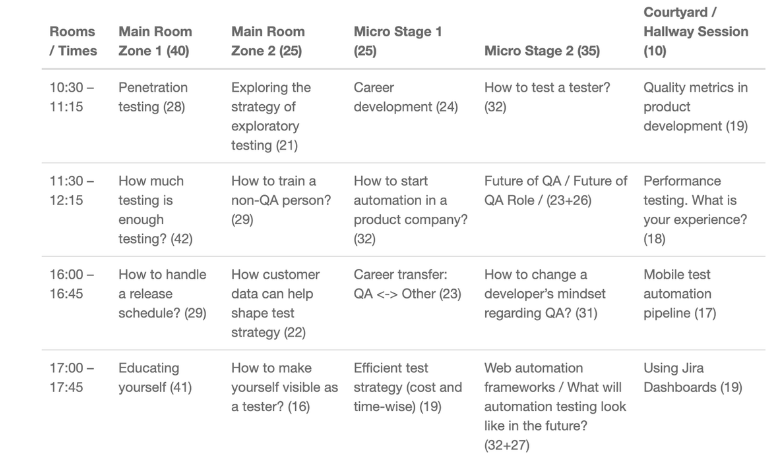This screenshot has height=470, width=779.
Task: Select 'How to start automation in a product company?'
Action: point(410,210)
